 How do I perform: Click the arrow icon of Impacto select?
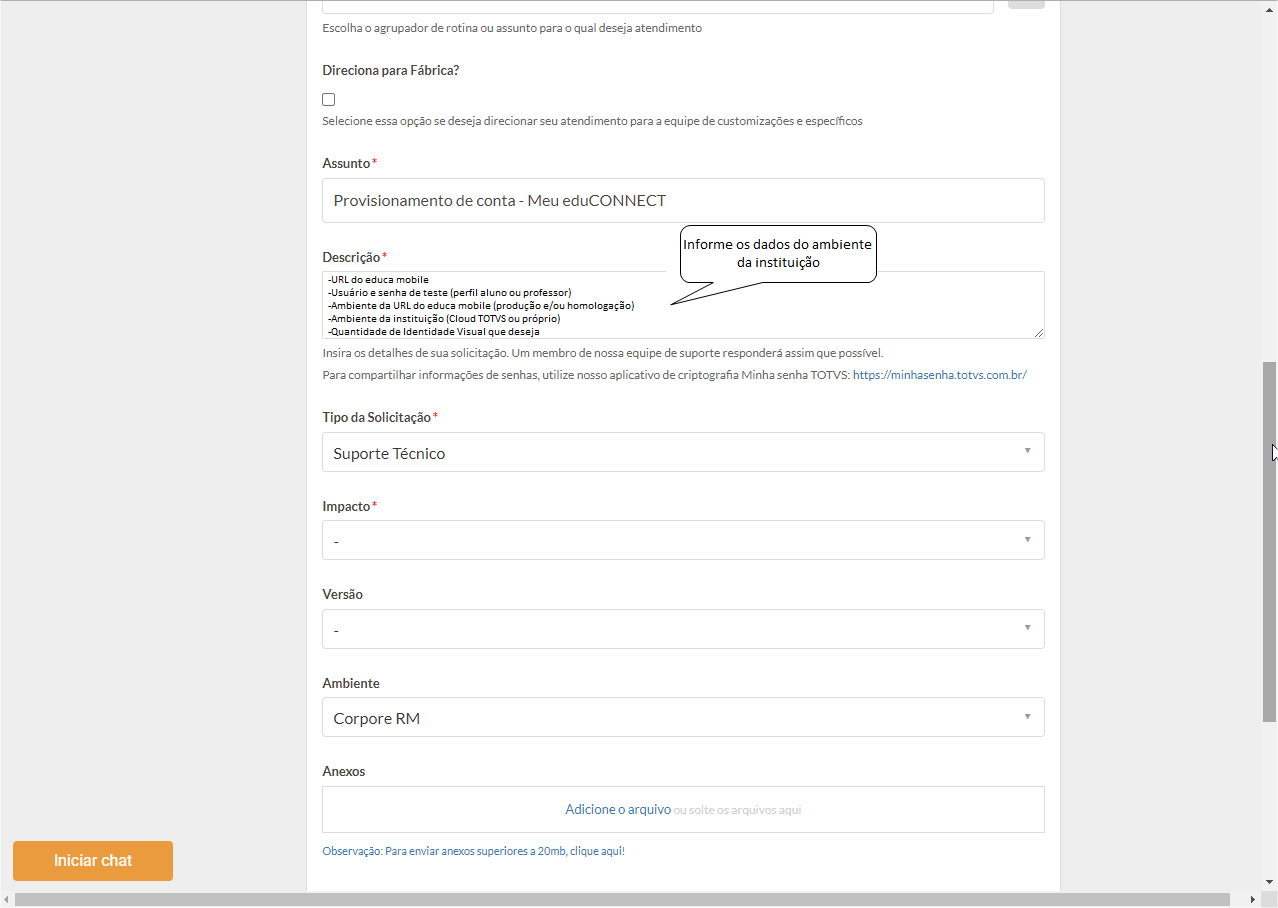(x=1027, y=539)
